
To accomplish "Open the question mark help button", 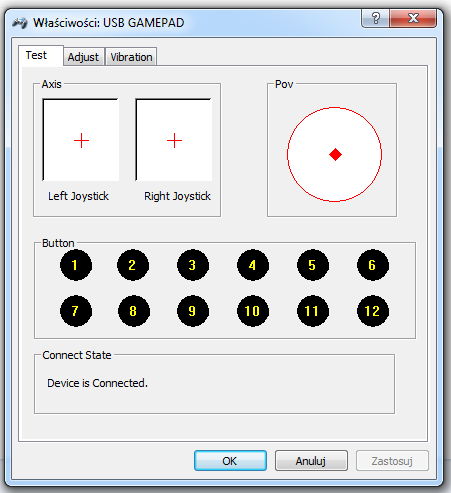I will 376,18.
